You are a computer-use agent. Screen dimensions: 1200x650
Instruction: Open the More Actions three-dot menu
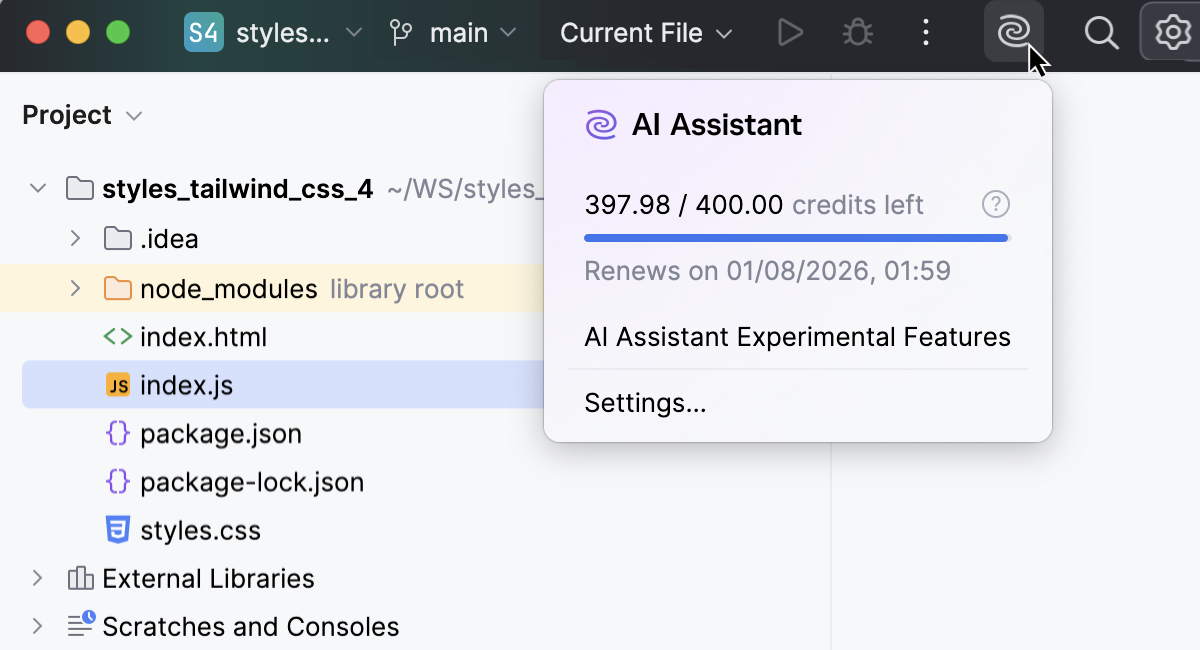926,33
